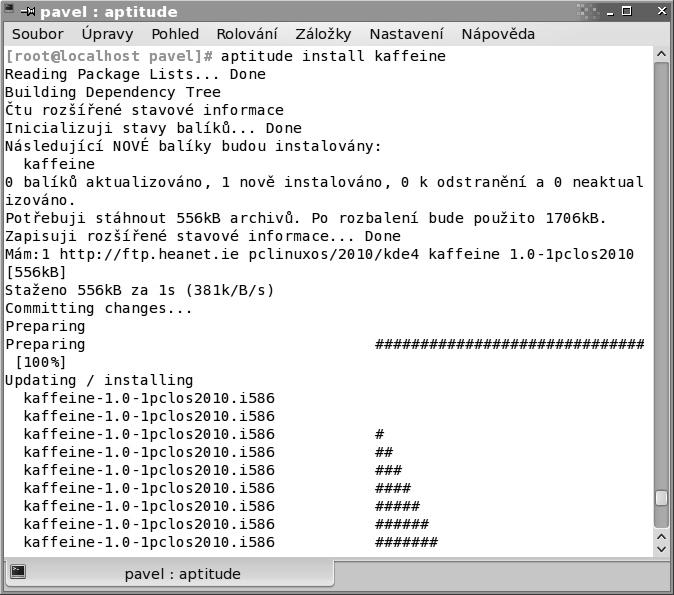This screenshot has height=595, width=674.
Task: Click the kaffeine line with one hash
Action: click(x=204, y=434)
